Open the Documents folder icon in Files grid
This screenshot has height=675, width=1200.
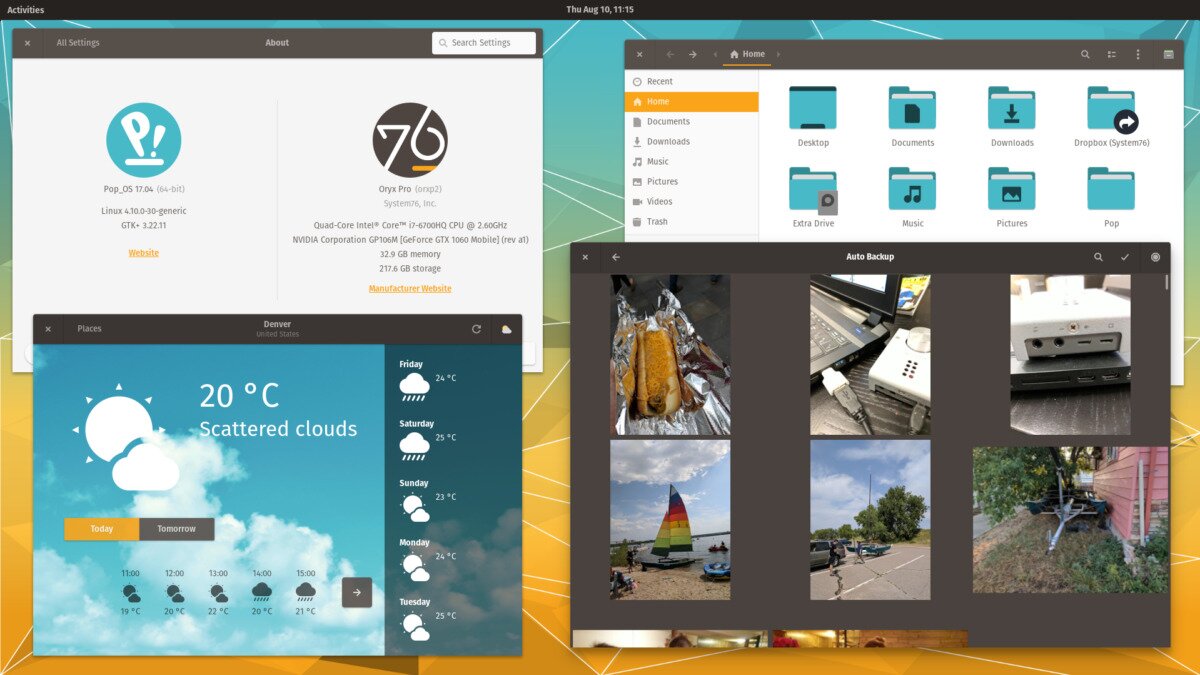pyautogui.click(x=912, y=107)
